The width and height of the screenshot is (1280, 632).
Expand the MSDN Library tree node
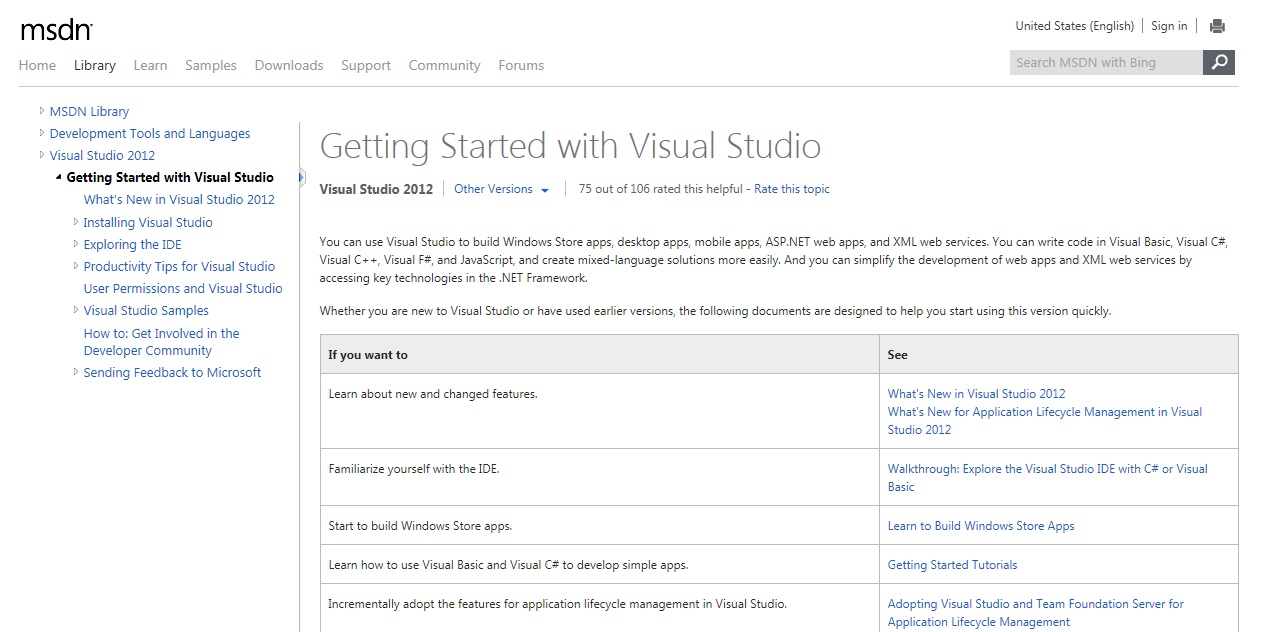tap(42, 111)
